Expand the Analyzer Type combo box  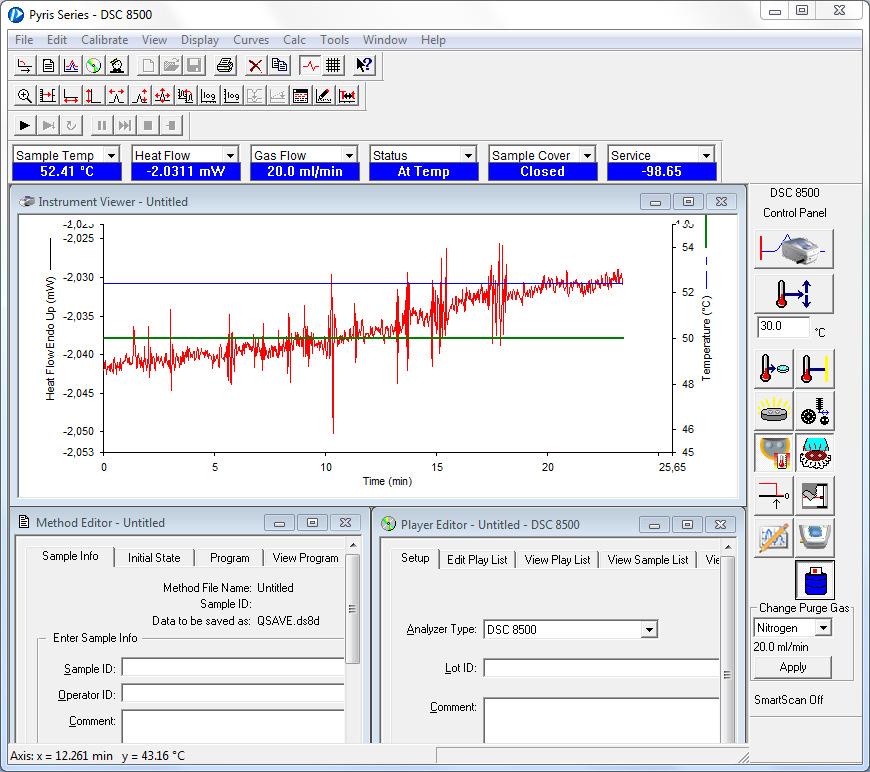(648, 630)
